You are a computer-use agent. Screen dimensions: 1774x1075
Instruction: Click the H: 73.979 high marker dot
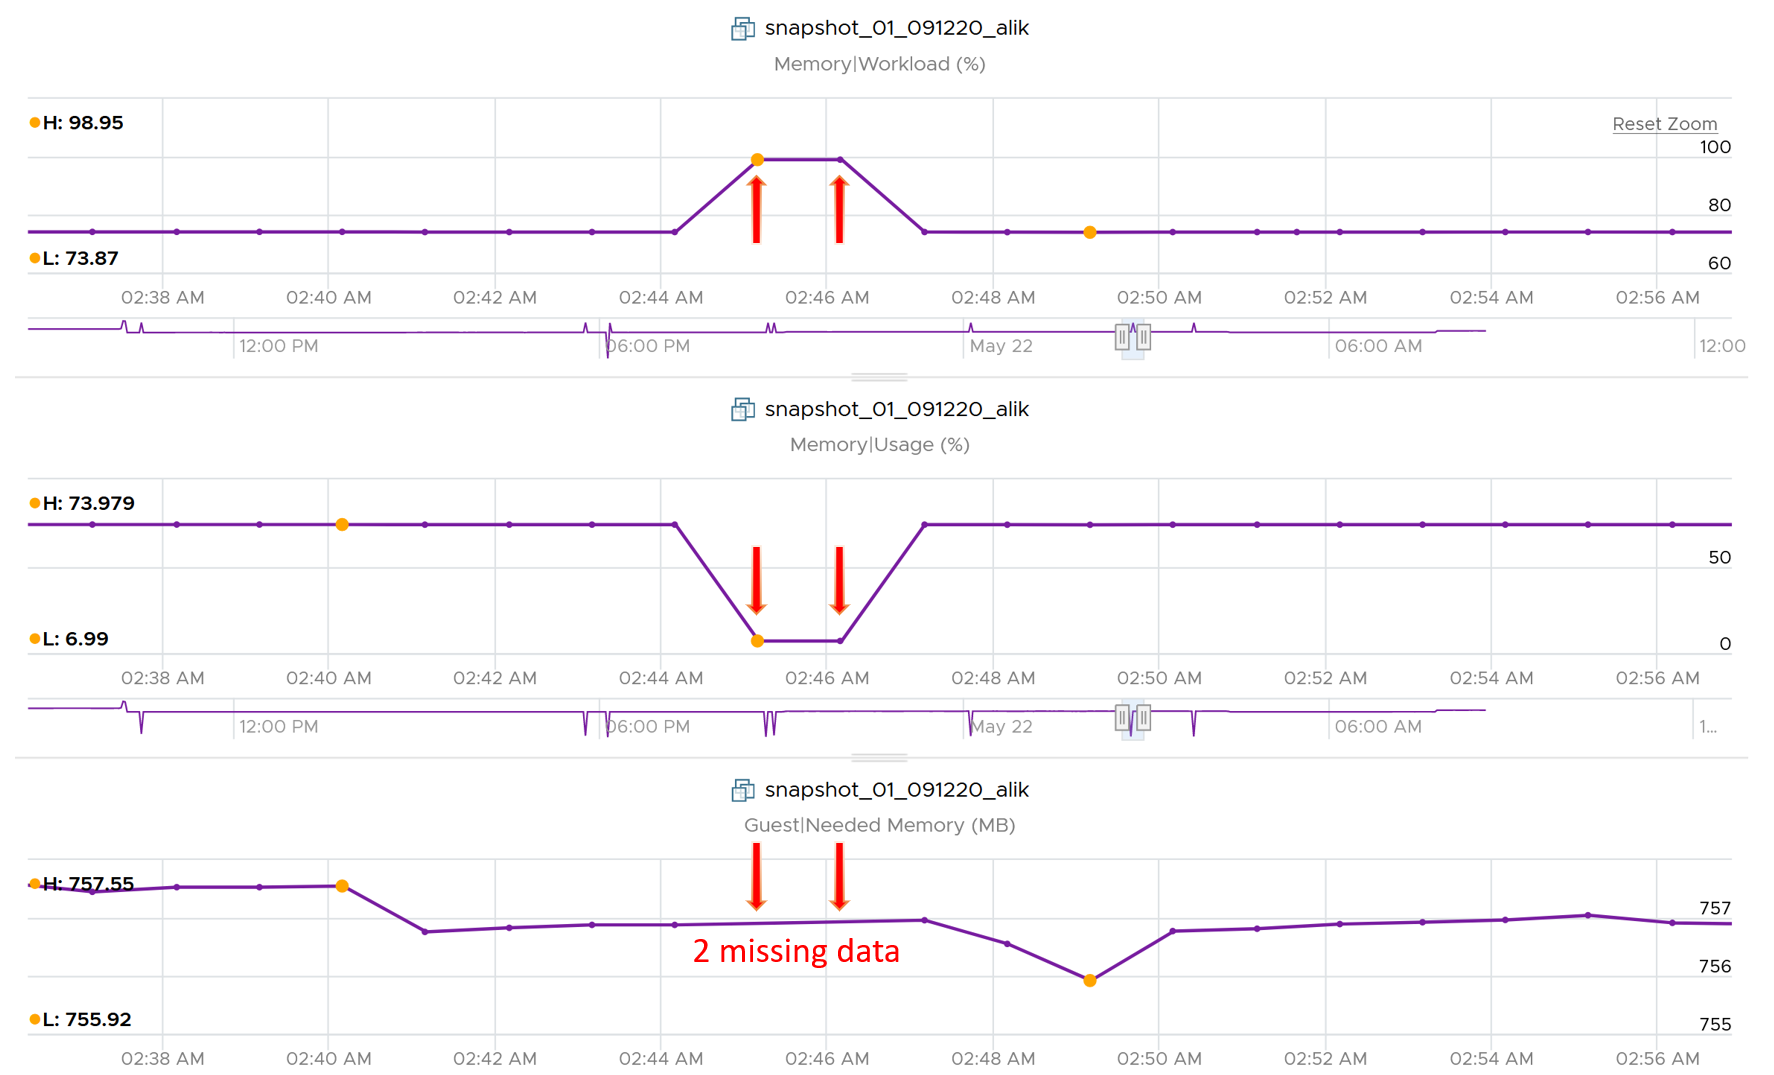coord(35,503)
